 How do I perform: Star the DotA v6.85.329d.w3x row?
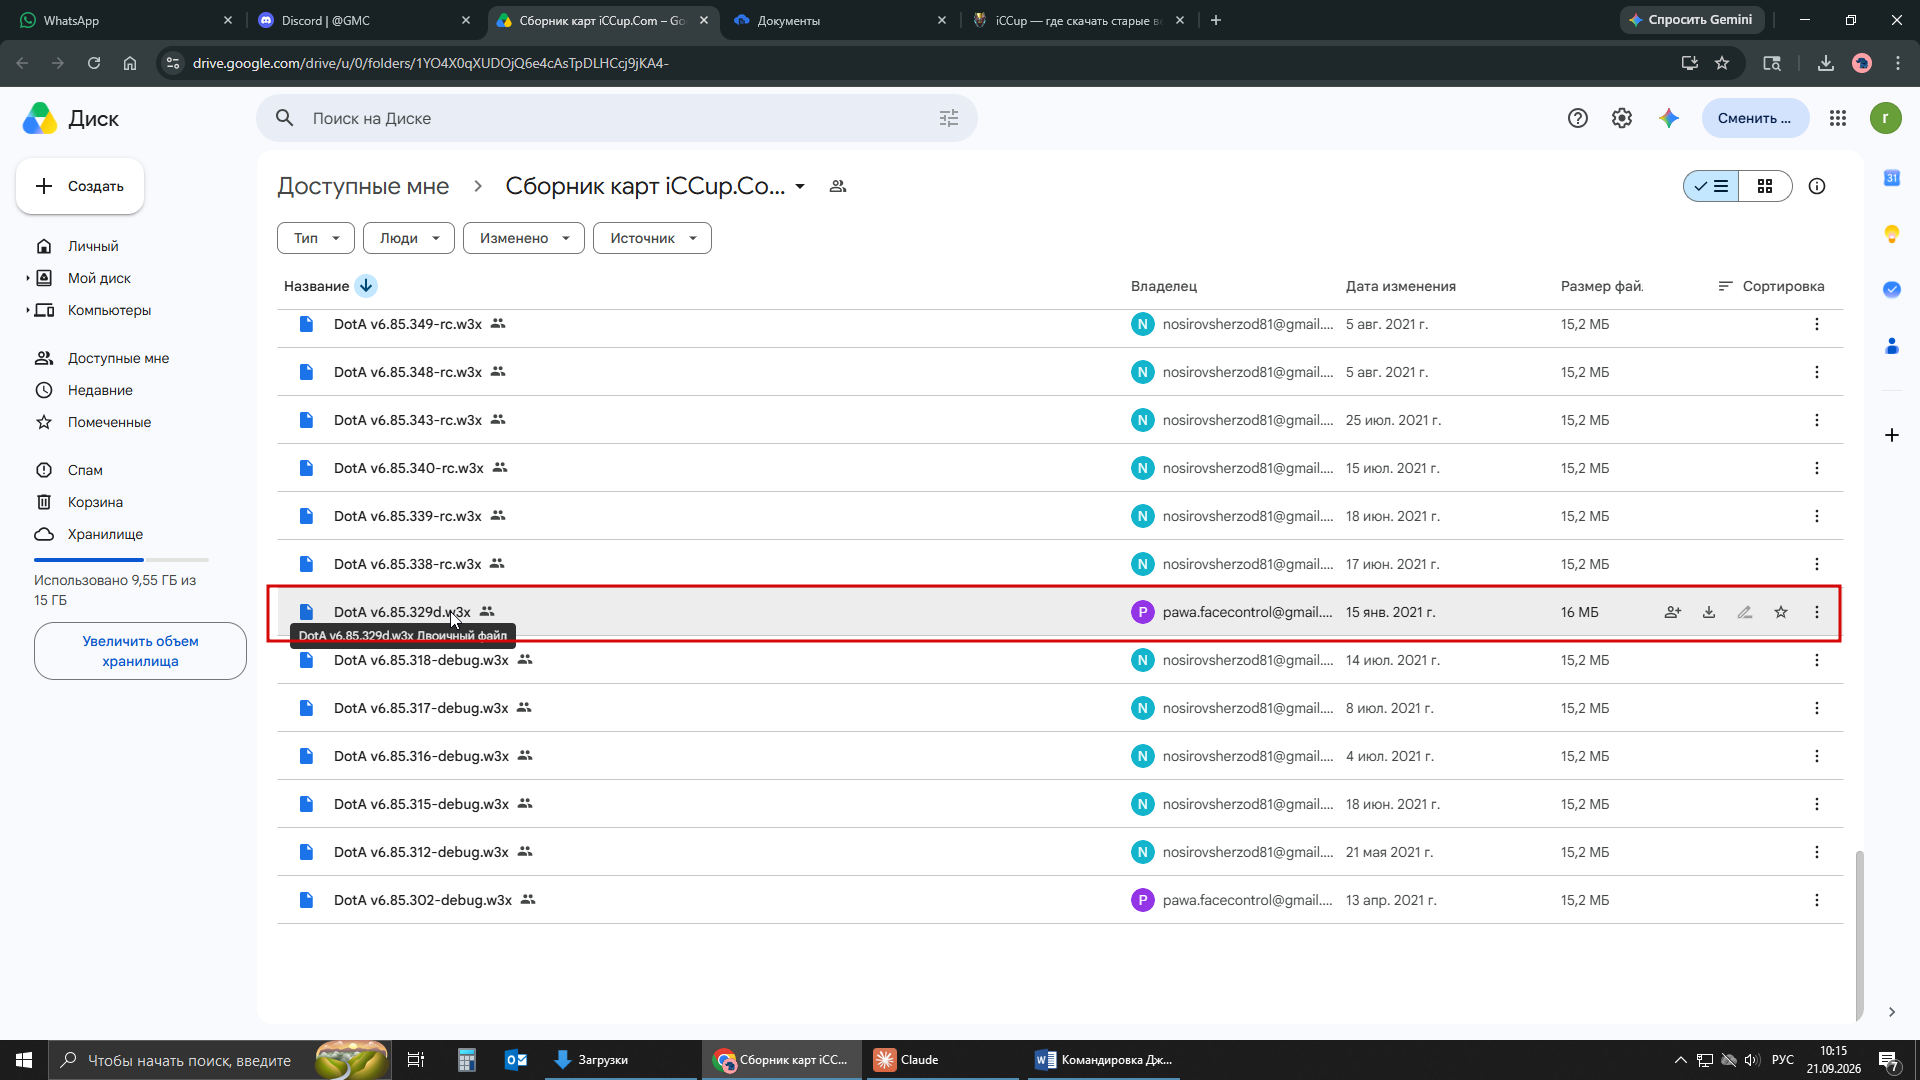pos(1781,612)
